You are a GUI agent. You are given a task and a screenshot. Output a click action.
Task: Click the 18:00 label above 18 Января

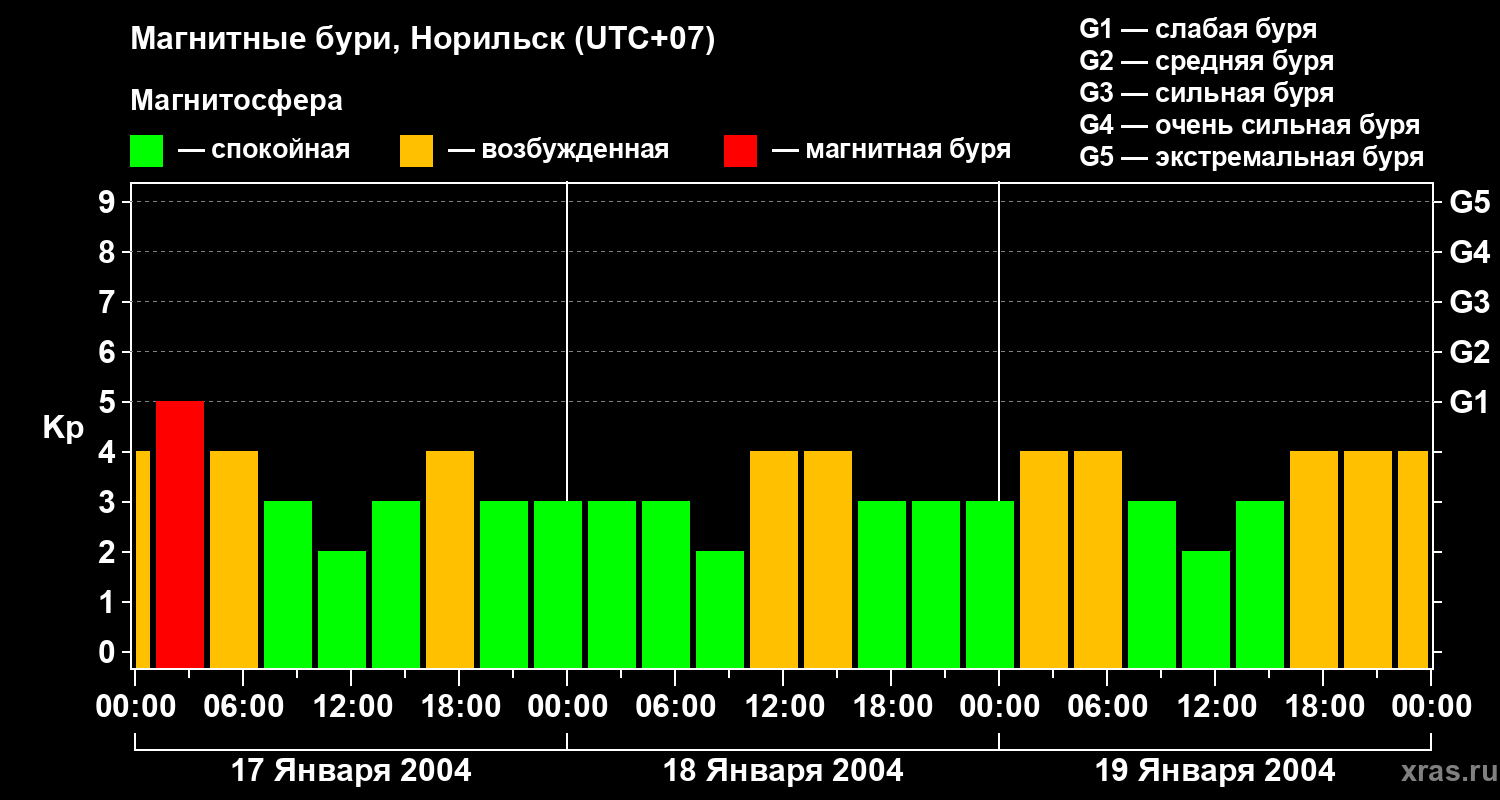[x=891, y=707]
